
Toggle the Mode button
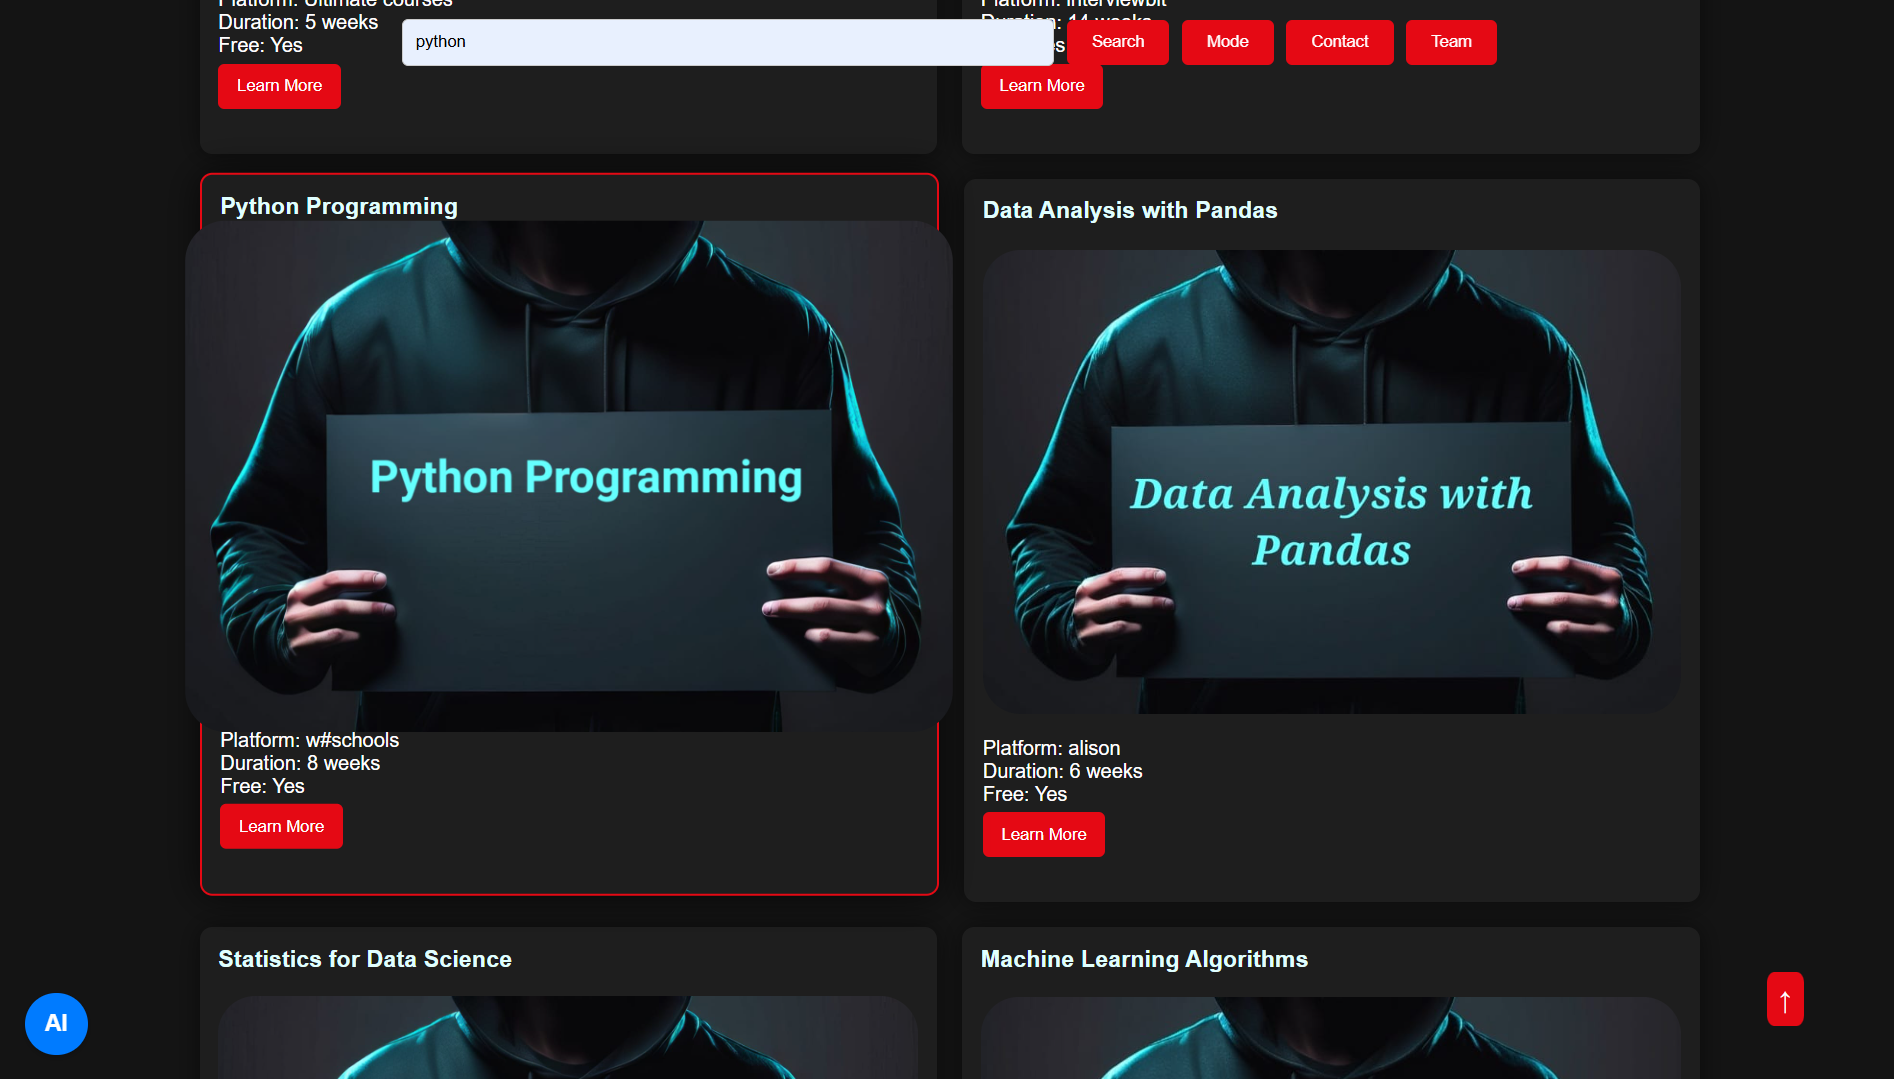tap(1228, 42)
